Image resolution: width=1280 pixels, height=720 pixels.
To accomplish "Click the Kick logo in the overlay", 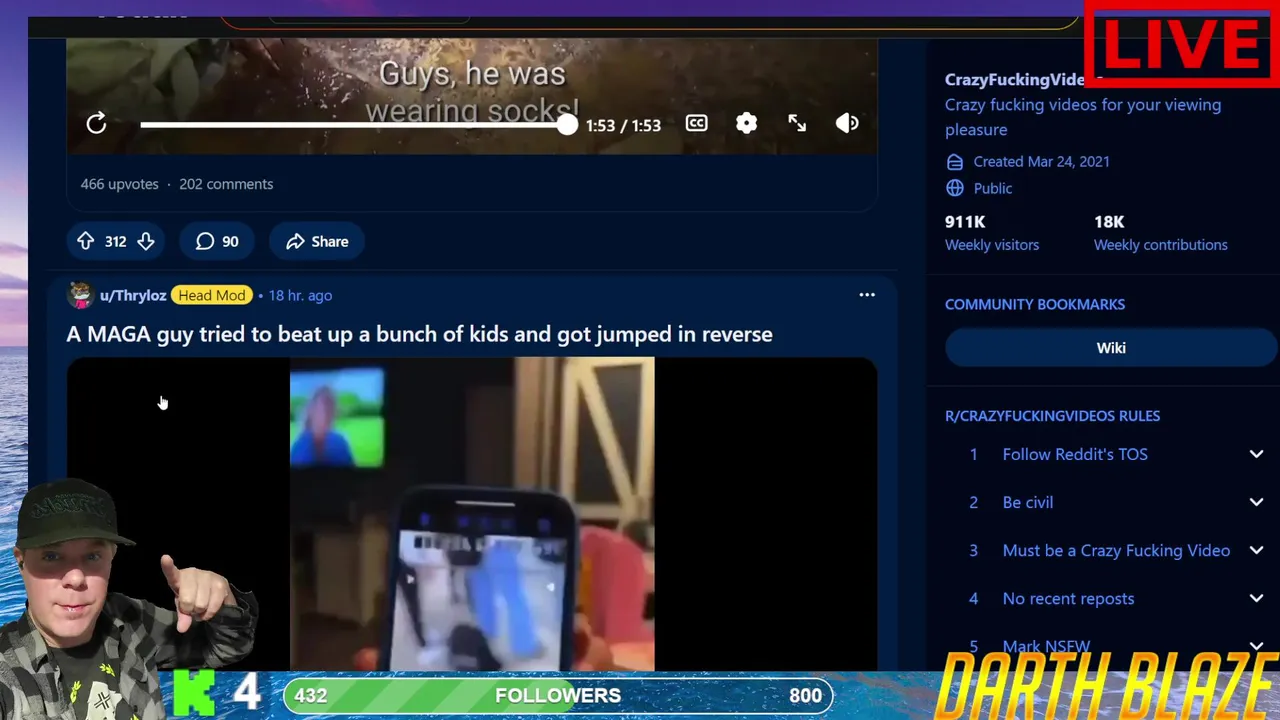I will [194, 693].
